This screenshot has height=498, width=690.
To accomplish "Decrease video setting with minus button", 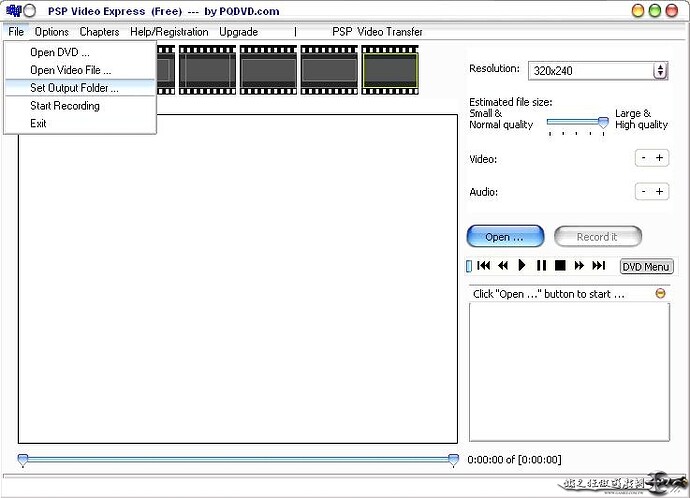I will (644, 158).
